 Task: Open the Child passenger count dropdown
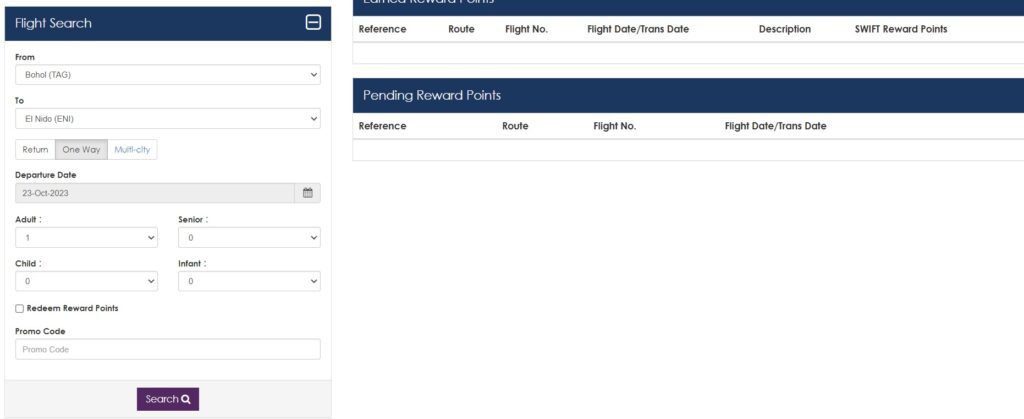coord(86,282)
